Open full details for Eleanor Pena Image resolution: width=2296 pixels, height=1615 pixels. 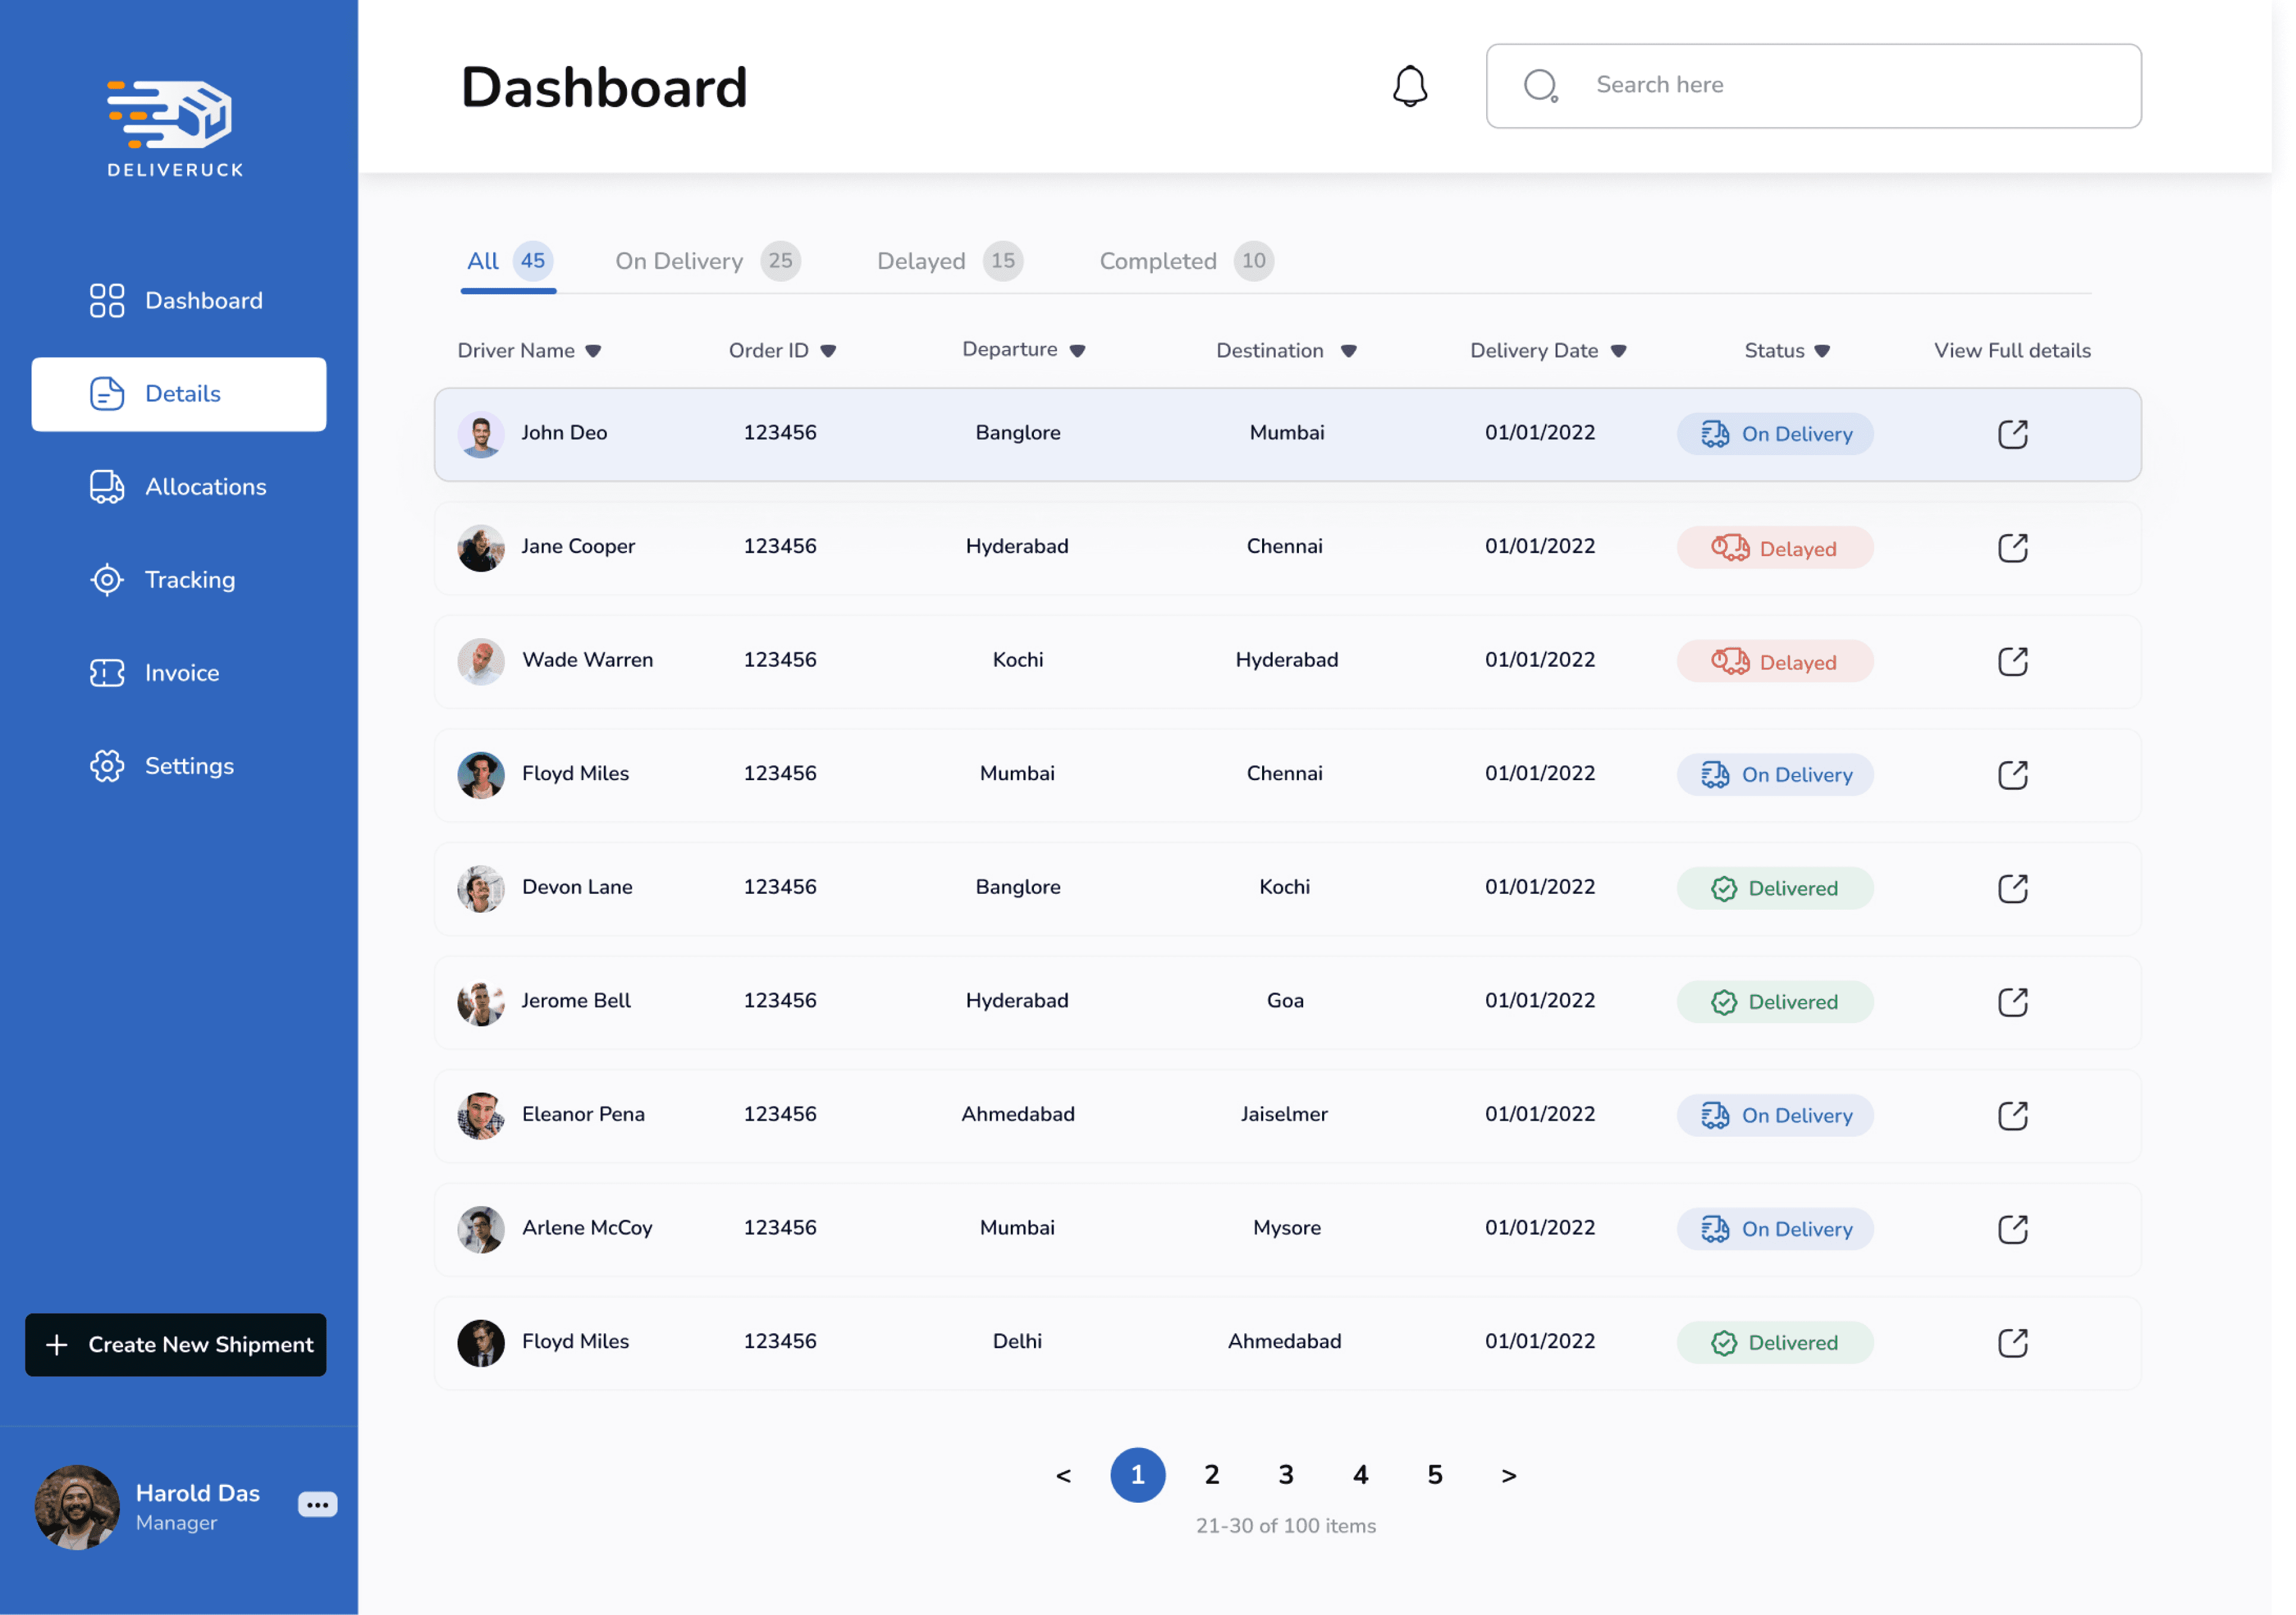tap(2012, 1115)
